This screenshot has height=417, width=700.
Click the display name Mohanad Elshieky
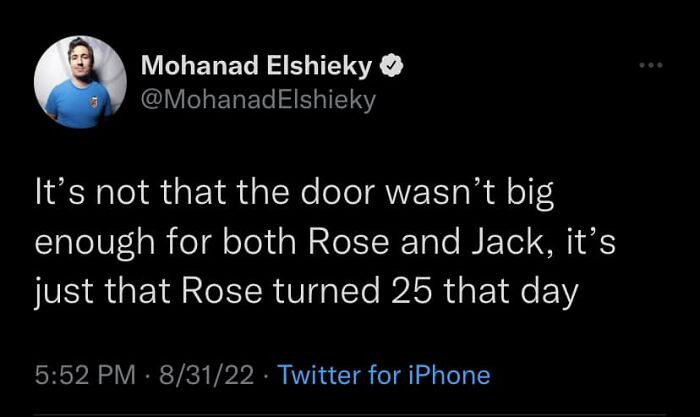[257, 68]
